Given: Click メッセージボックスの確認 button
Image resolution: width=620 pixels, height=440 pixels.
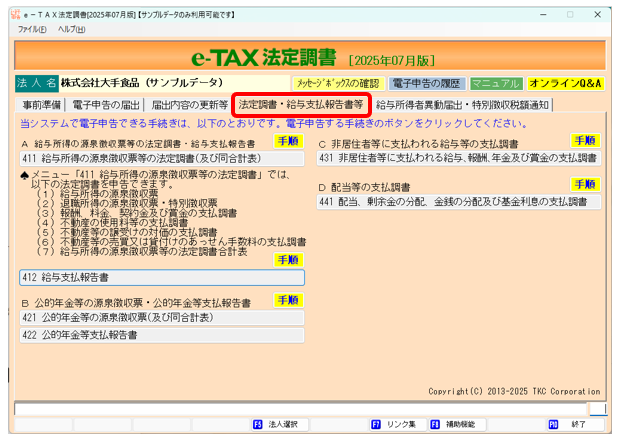Looking at the screenshot, I should (x=337, y=83).
